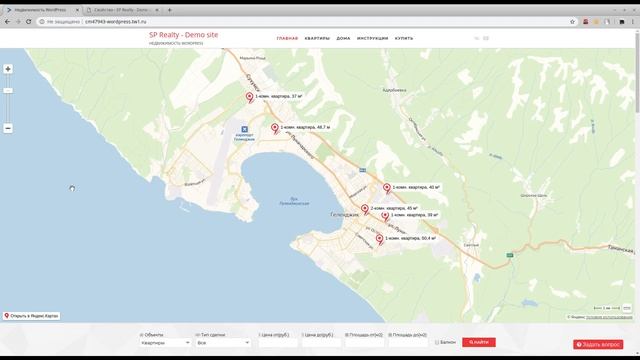The height and width of the screenshot is (360, 640).
Task: Click the Открыть в Яндекс.Картах link
Action: (x=31, y=316)
